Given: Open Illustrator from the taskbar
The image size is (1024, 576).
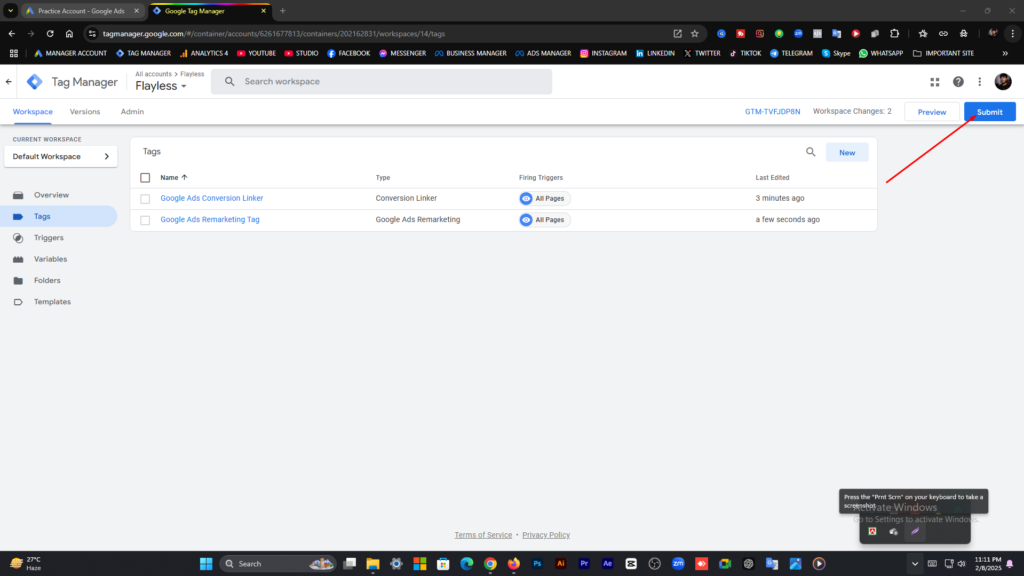Looking at the screenshot, I should (560, 564).
